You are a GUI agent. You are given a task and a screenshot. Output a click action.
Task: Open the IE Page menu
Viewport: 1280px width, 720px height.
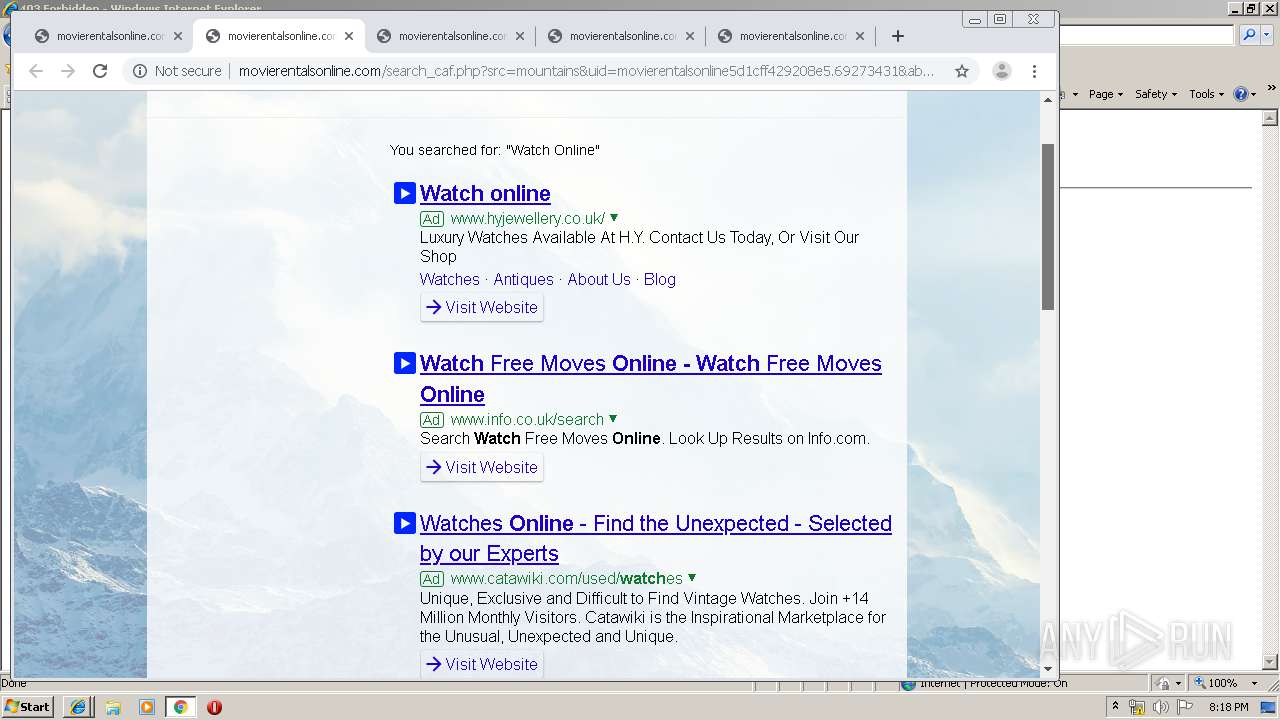[x=1106, y=94]
